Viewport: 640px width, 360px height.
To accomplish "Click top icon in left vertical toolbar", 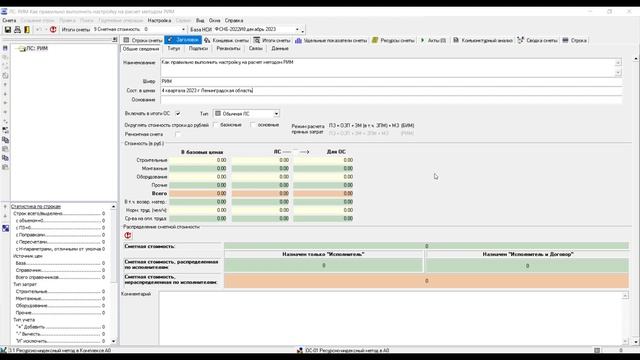I will click(5, 48).
